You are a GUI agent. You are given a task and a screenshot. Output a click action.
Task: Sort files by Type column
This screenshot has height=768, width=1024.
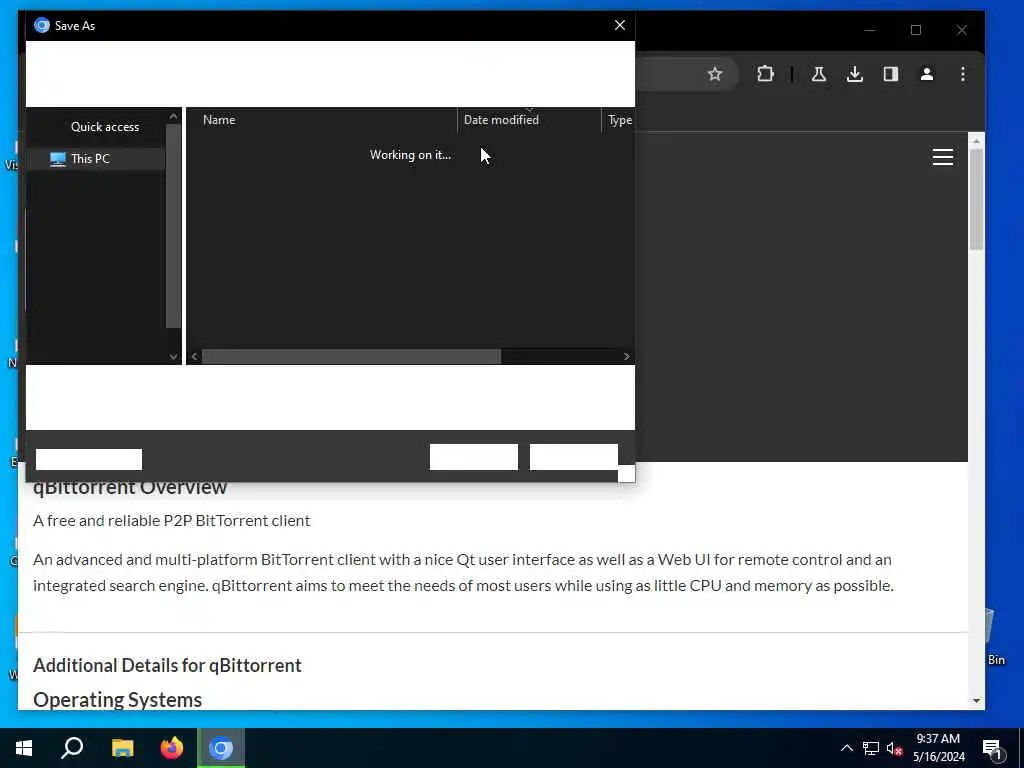tap(618, 120)
